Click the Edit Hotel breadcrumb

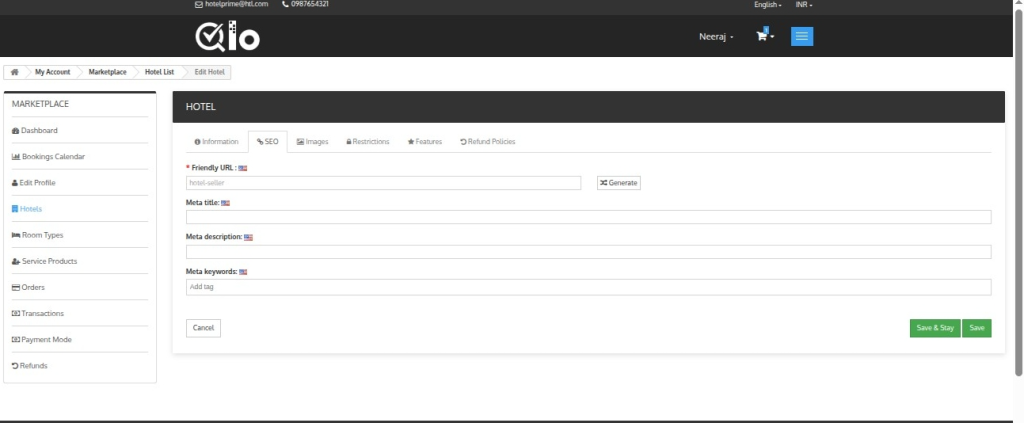[209, 72]
